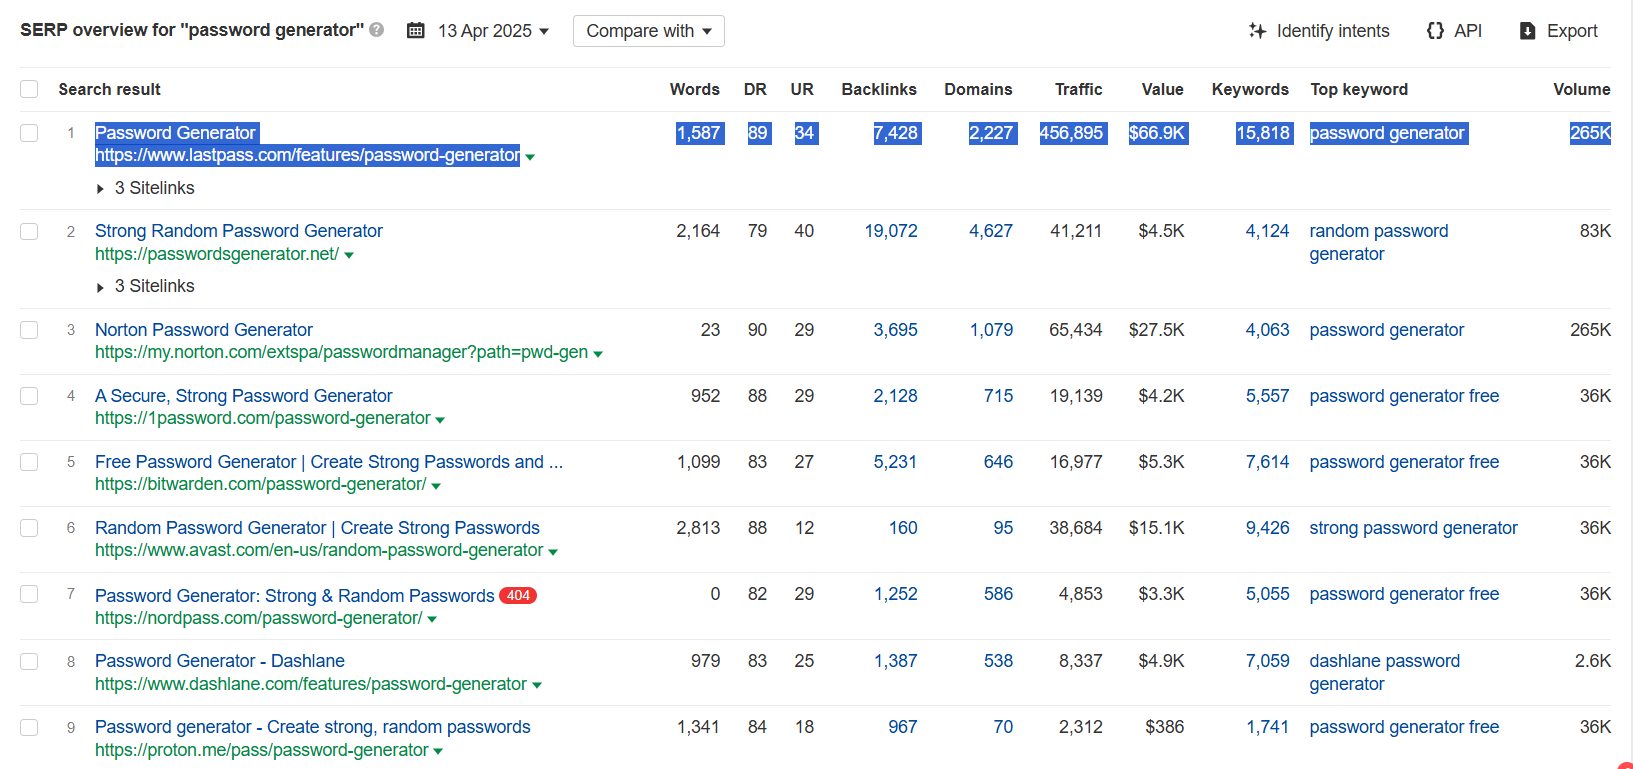The image size is (1633, 769).
Task: Click domains value 4,627 for passwordsgenerator.net
Action: pos(991,231)
